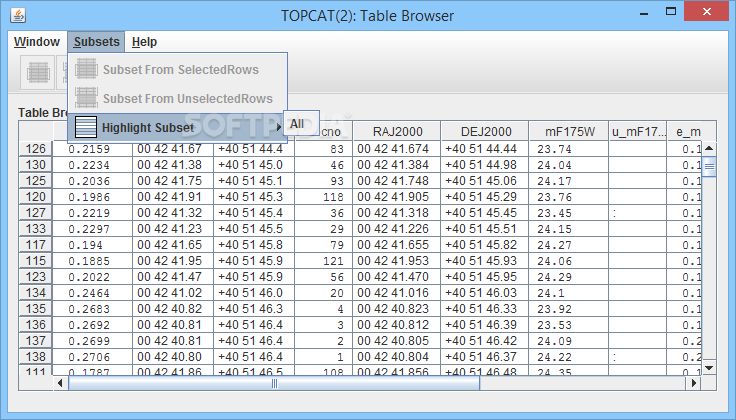
Task: Click the Subset From SelectedRows icon
Action: [x=86, y=69]
